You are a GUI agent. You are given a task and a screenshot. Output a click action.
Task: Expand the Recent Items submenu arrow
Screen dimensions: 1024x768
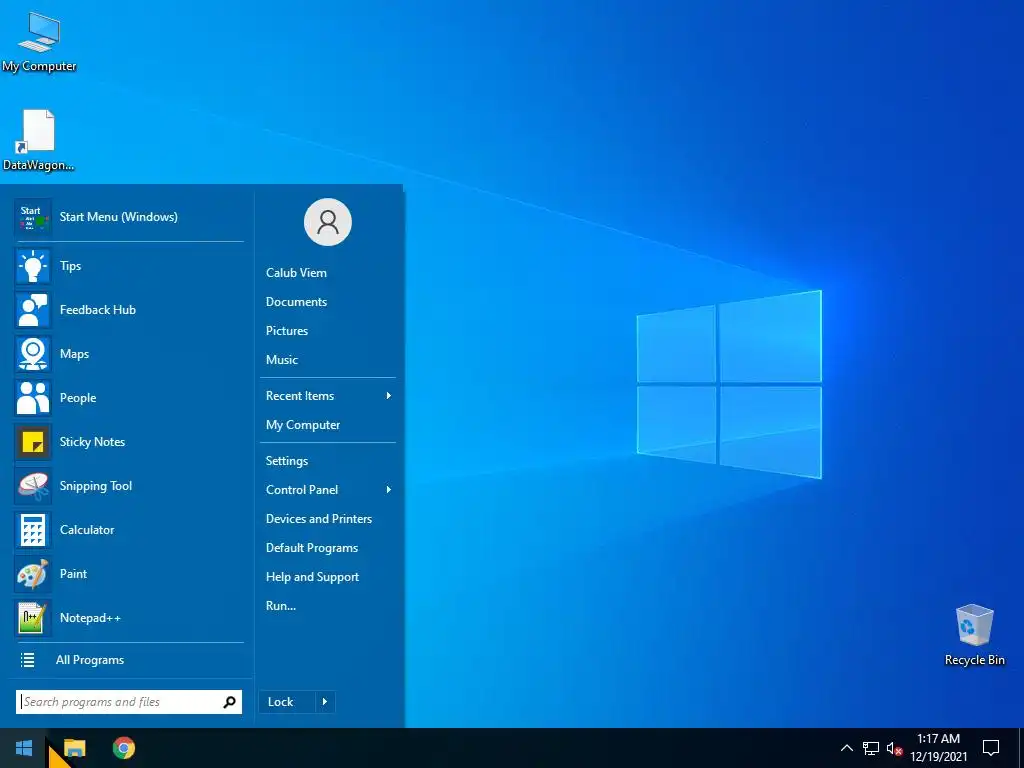389,396
